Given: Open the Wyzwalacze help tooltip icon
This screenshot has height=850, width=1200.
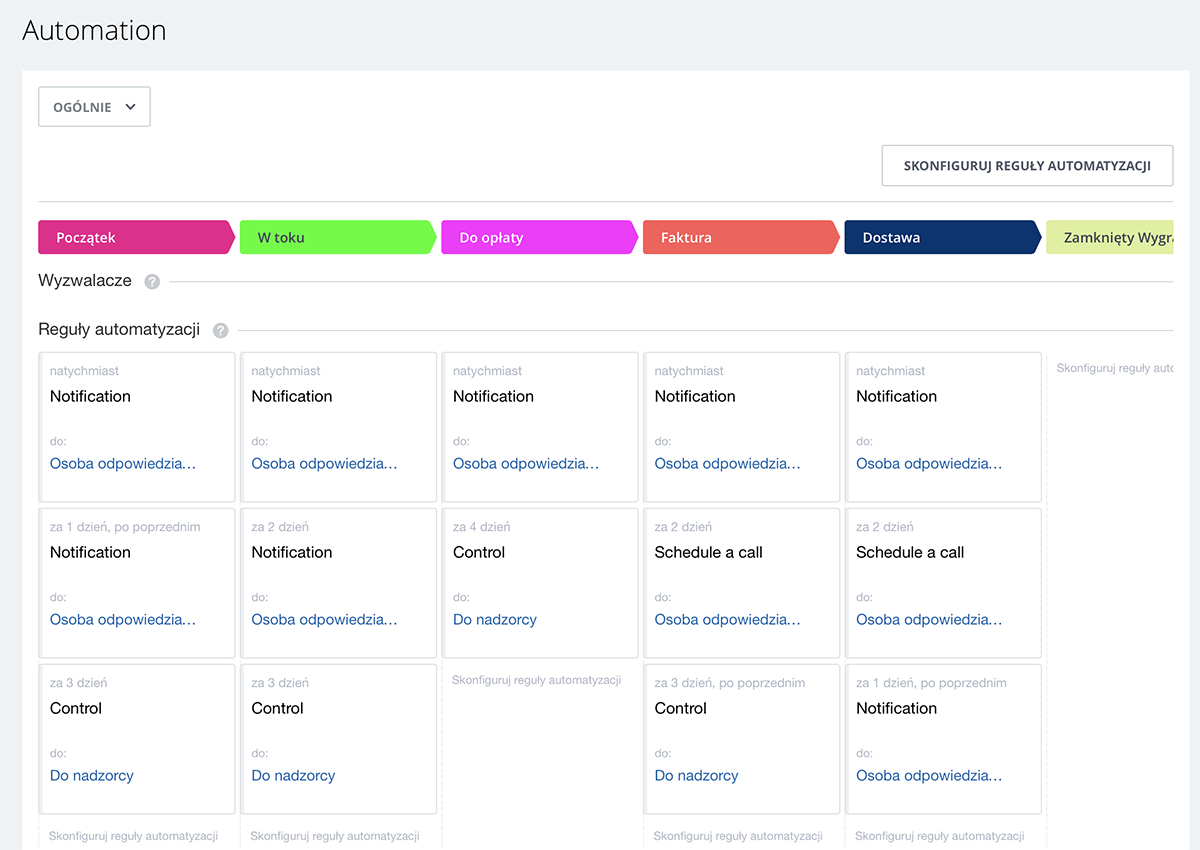Looking at the screenshot, I should [152, 281].
